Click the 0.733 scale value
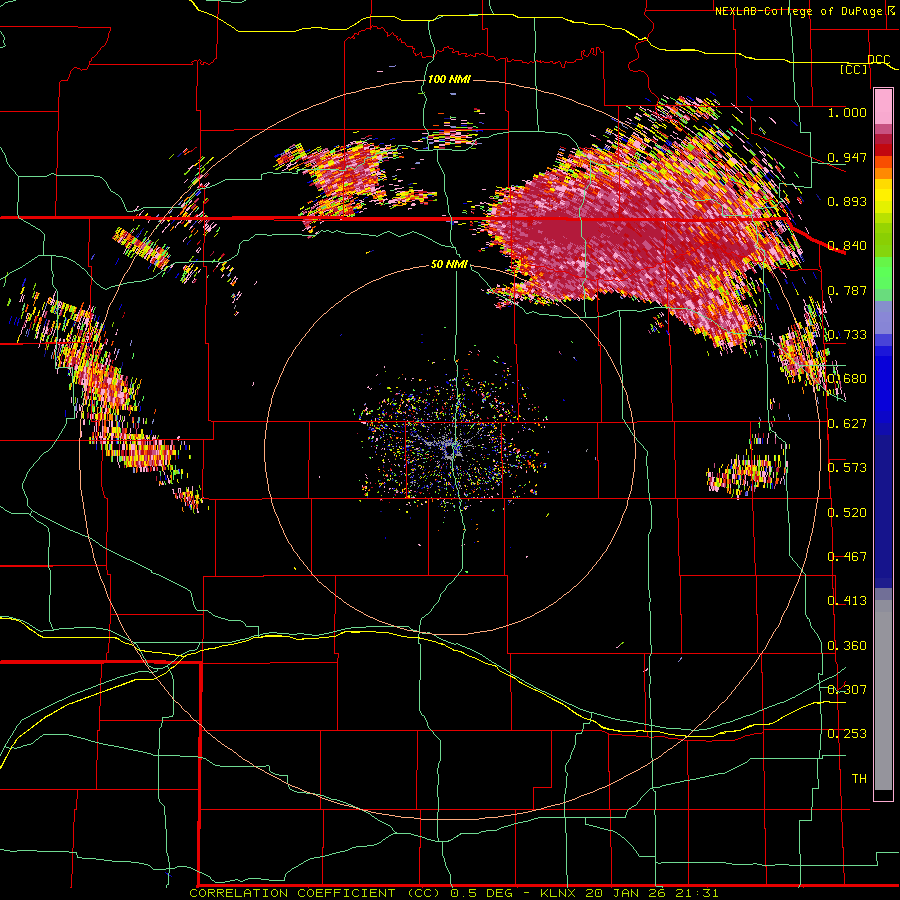The image size is (900, 900). click(847, 335)
